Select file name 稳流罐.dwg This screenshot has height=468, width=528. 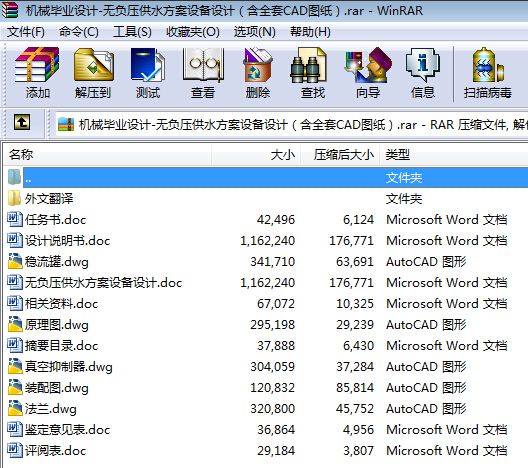(57, 262)
